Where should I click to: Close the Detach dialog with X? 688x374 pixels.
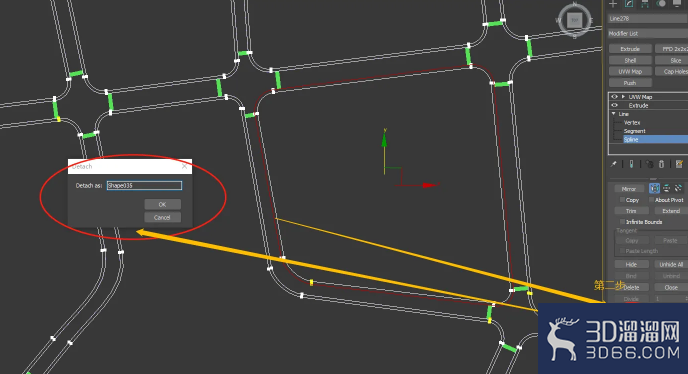pyautogui.click(x=184, y=166)
